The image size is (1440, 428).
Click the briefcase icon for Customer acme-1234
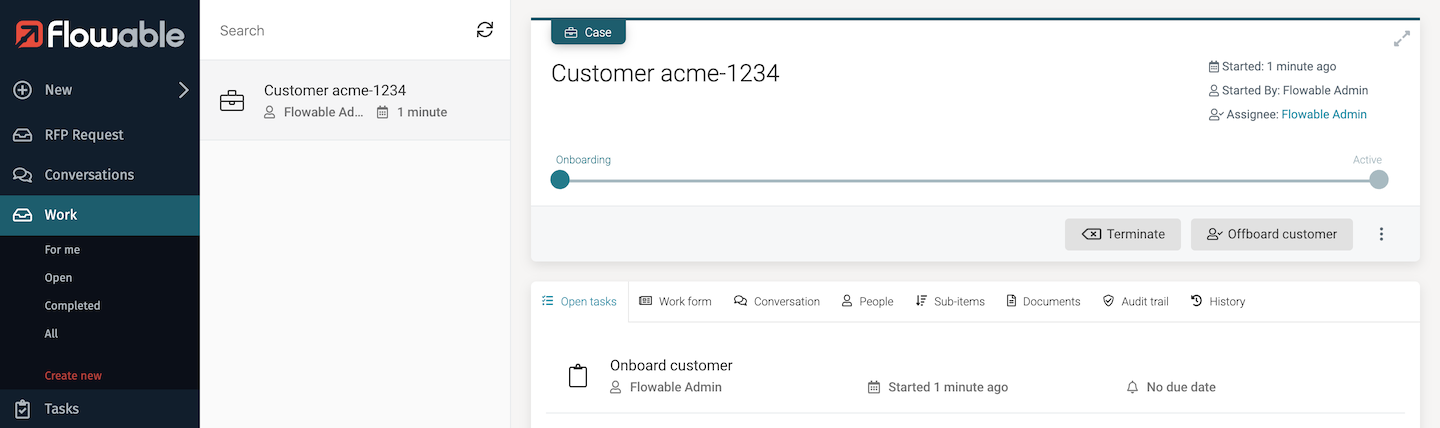coord(232,101)
